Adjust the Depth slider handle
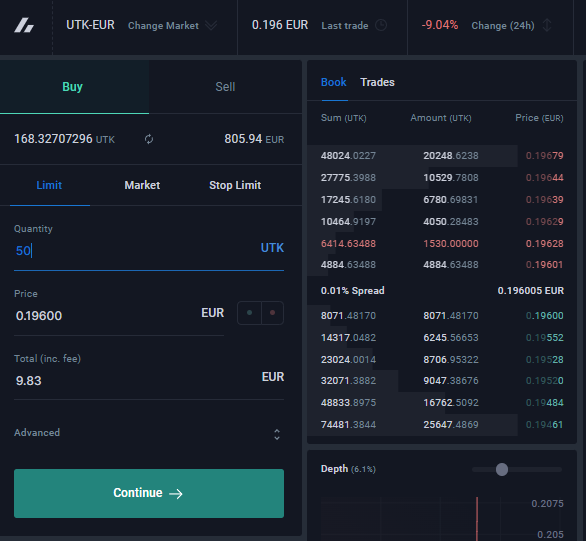 tap(502, 469)
